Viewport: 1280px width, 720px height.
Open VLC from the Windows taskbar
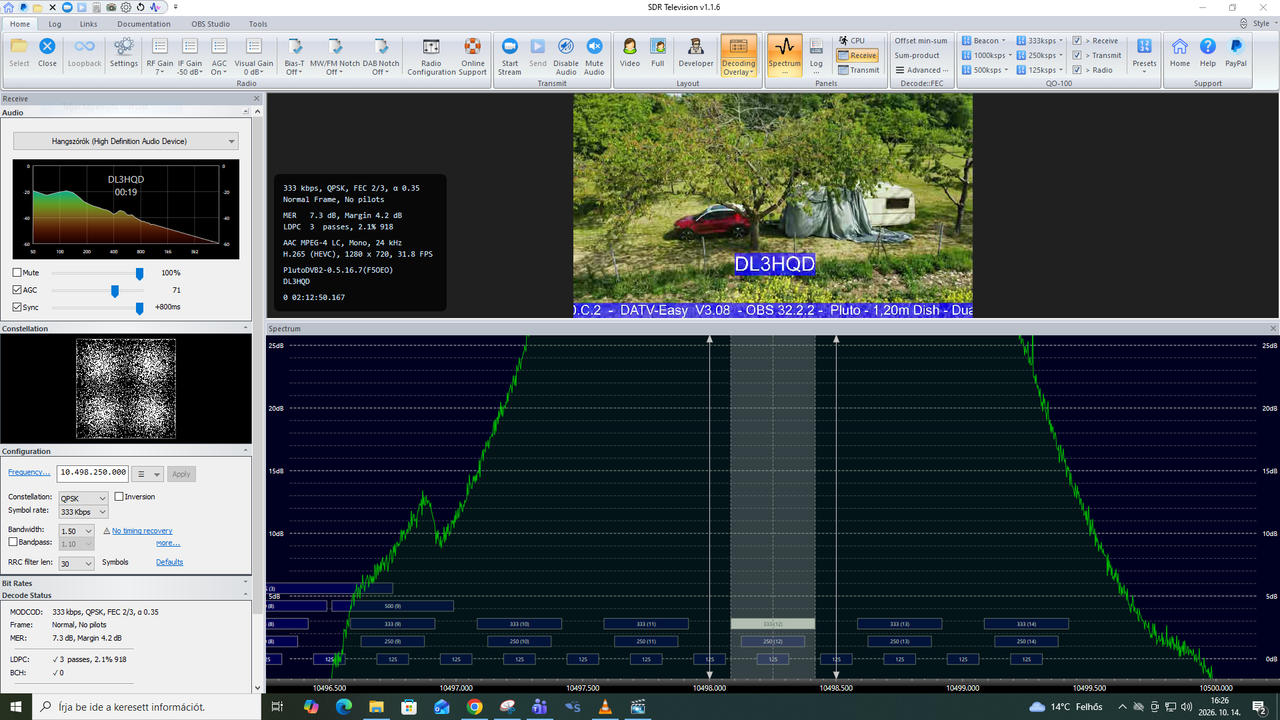604,707
